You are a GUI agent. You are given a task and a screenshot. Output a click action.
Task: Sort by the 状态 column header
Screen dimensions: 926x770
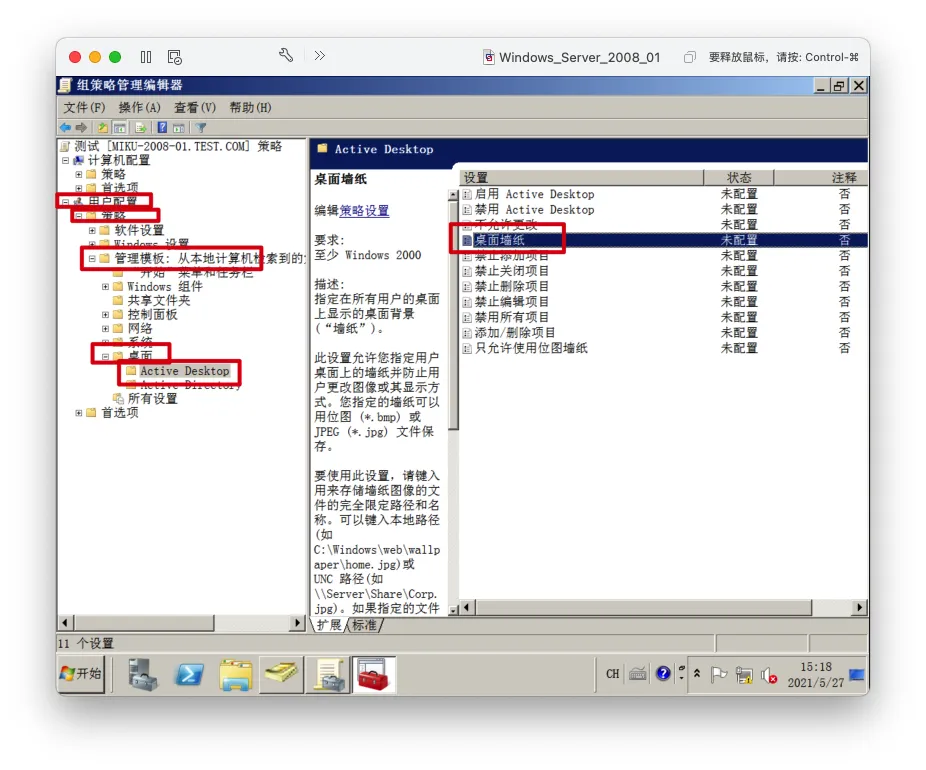coord(738,177)
